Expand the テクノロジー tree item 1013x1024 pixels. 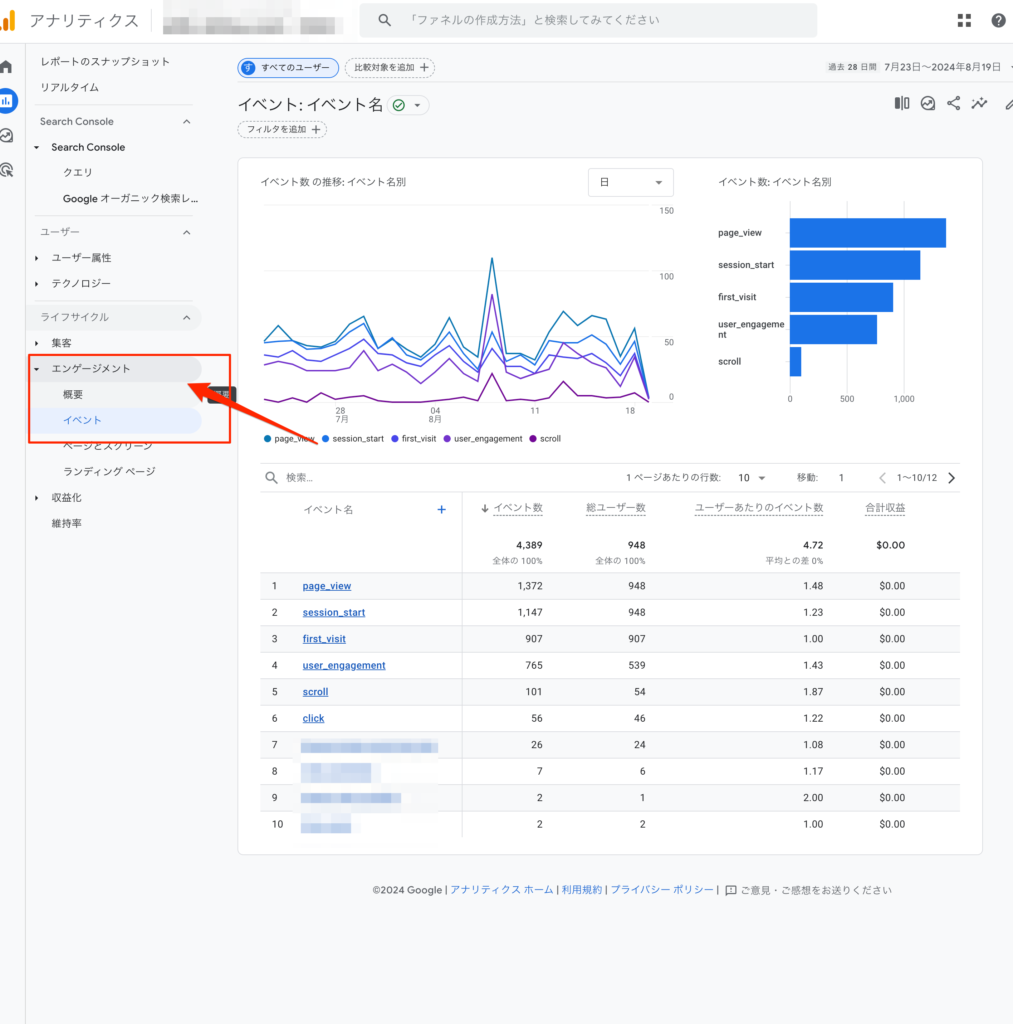coord(37,284)
